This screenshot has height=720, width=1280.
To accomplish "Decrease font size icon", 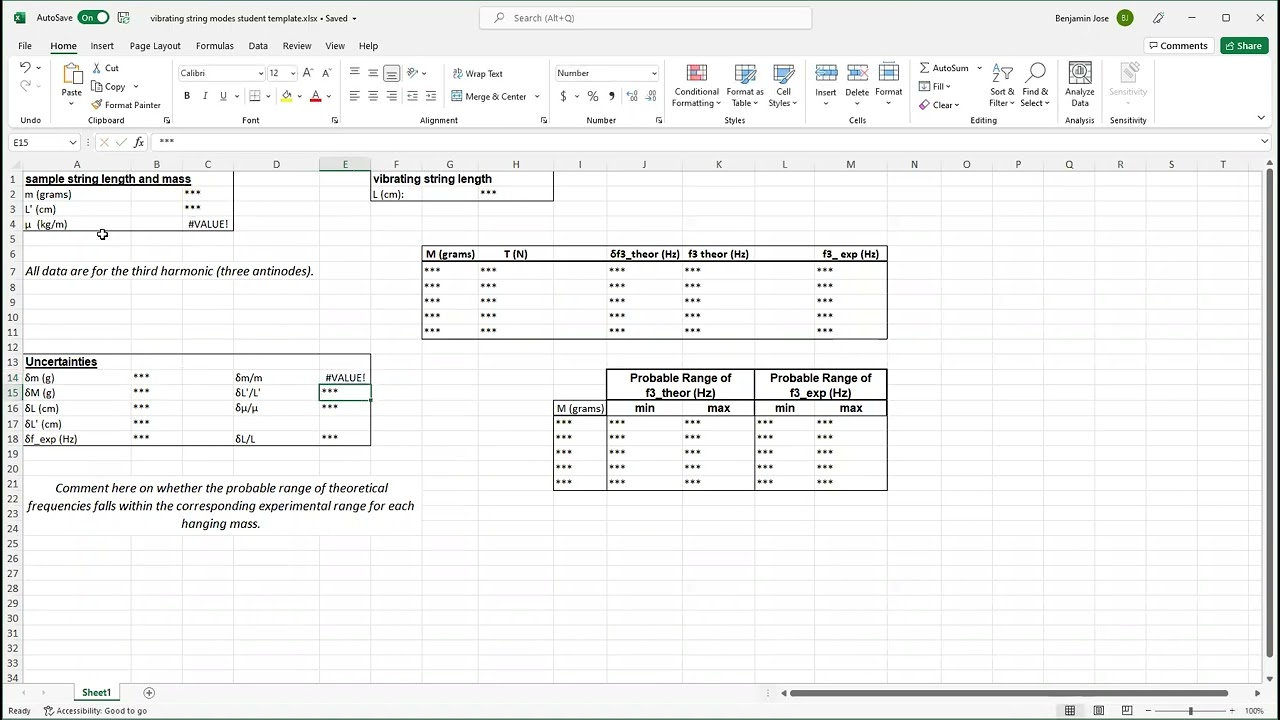I will (x=326, y=73).
